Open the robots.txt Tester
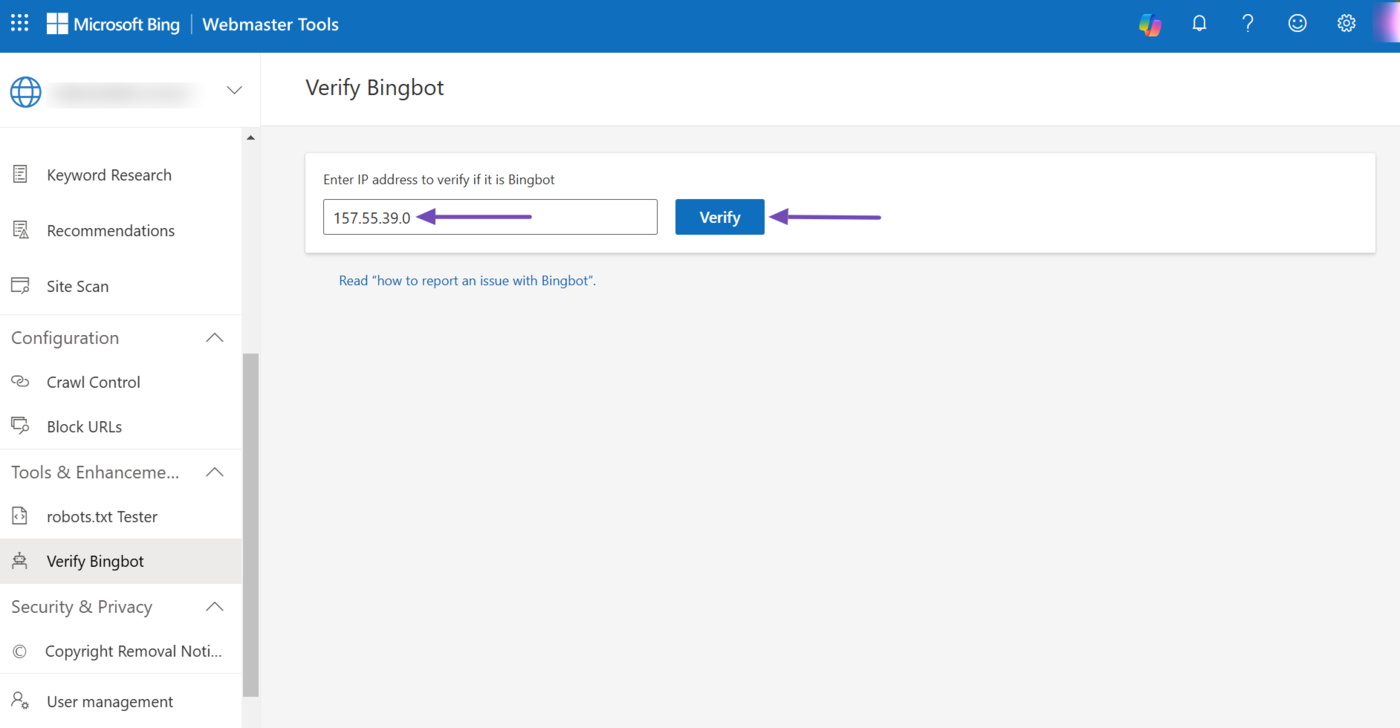The height and width of the screenshot is (728, 1400). [102, 517]
